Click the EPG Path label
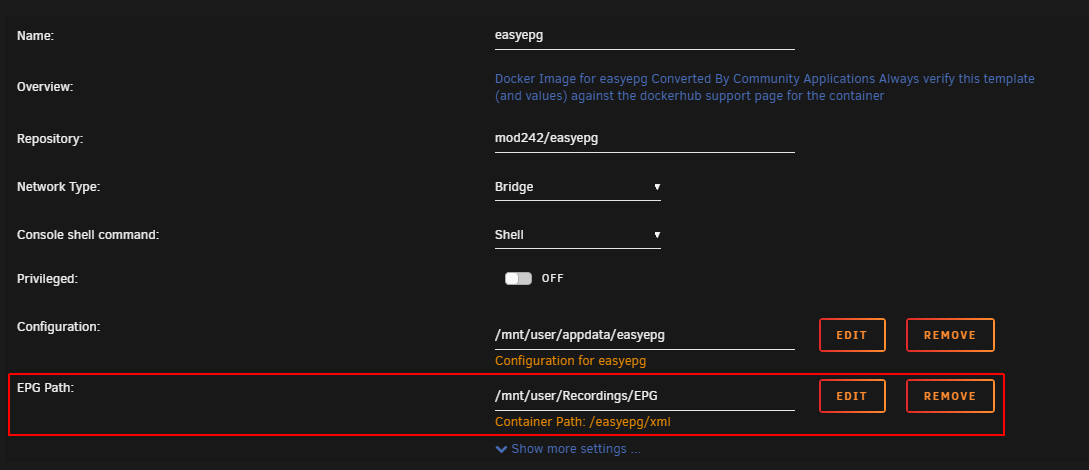1089x470 pixels. (45, 387)
